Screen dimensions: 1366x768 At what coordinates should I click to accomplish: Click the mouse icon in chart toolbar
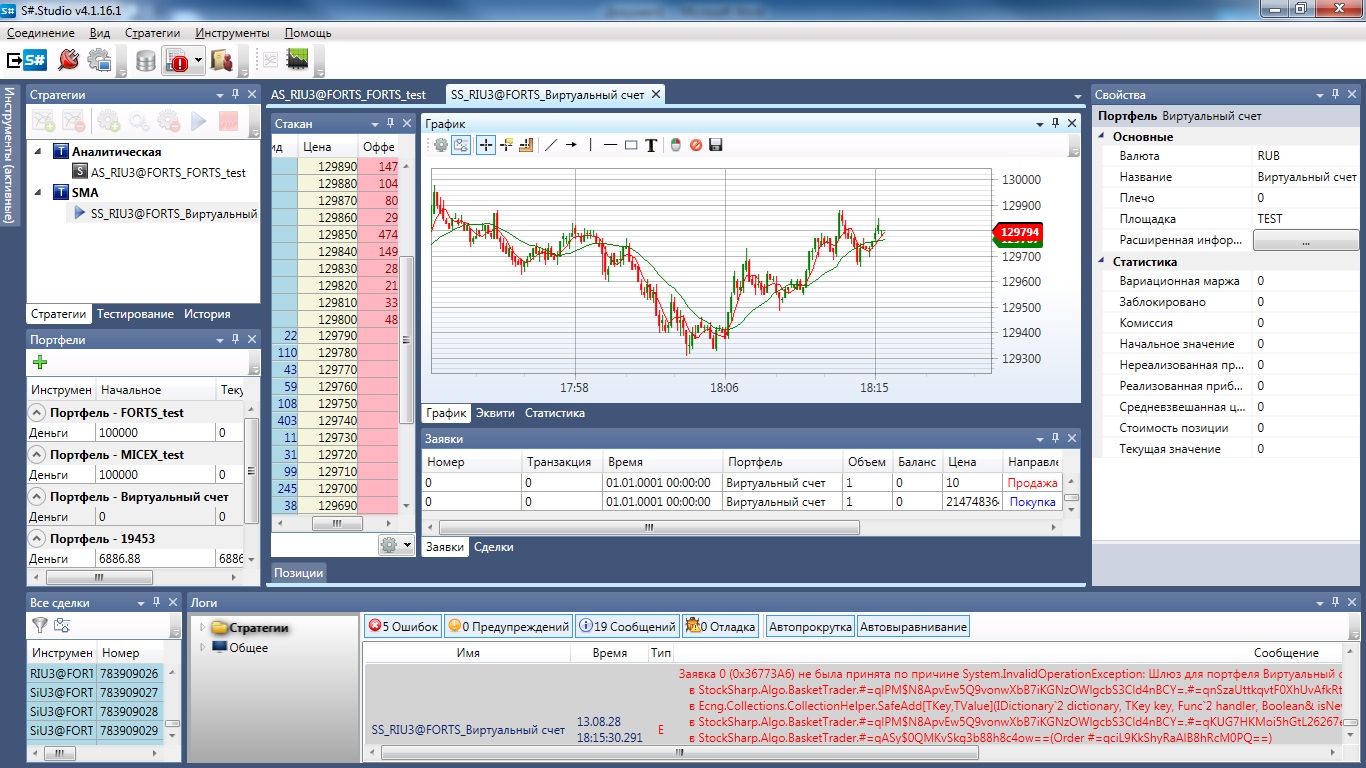point(676,145)
